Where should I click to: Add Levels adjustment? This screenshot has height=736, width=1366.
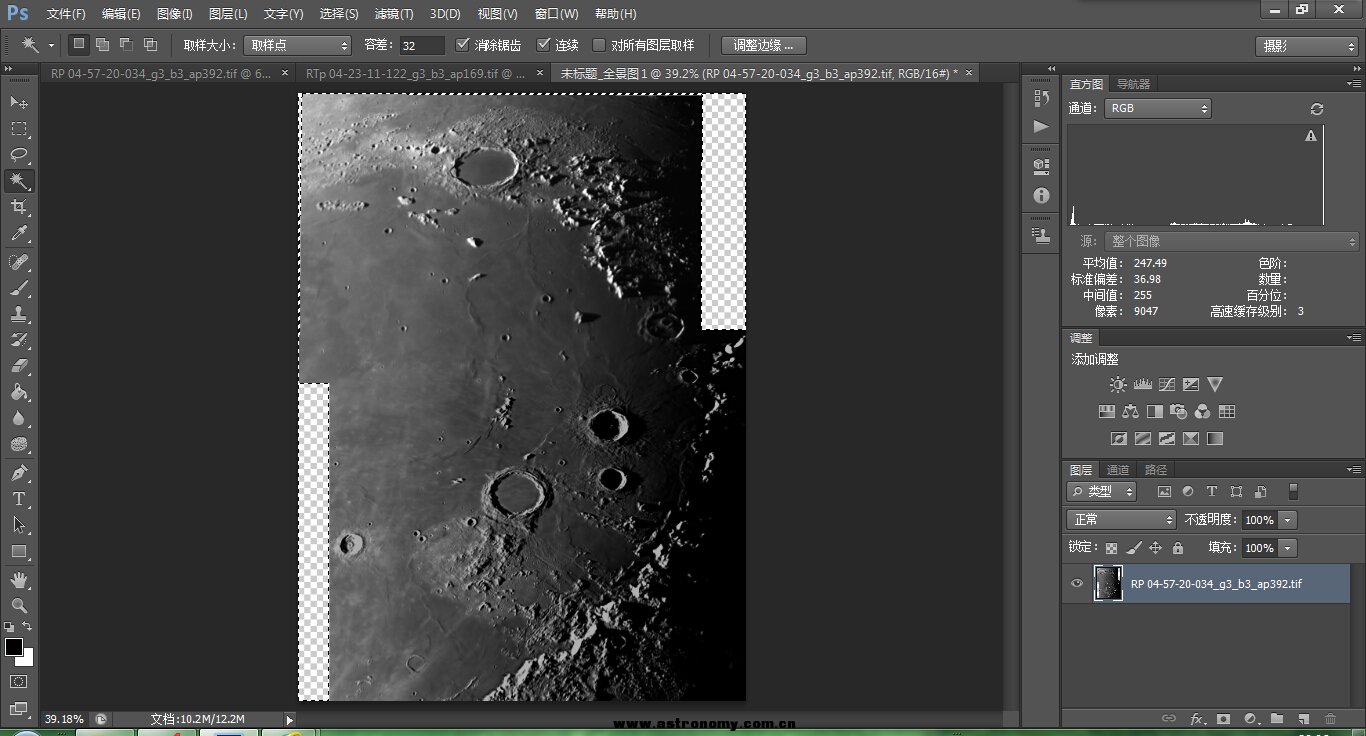[x=1143, y=384]
